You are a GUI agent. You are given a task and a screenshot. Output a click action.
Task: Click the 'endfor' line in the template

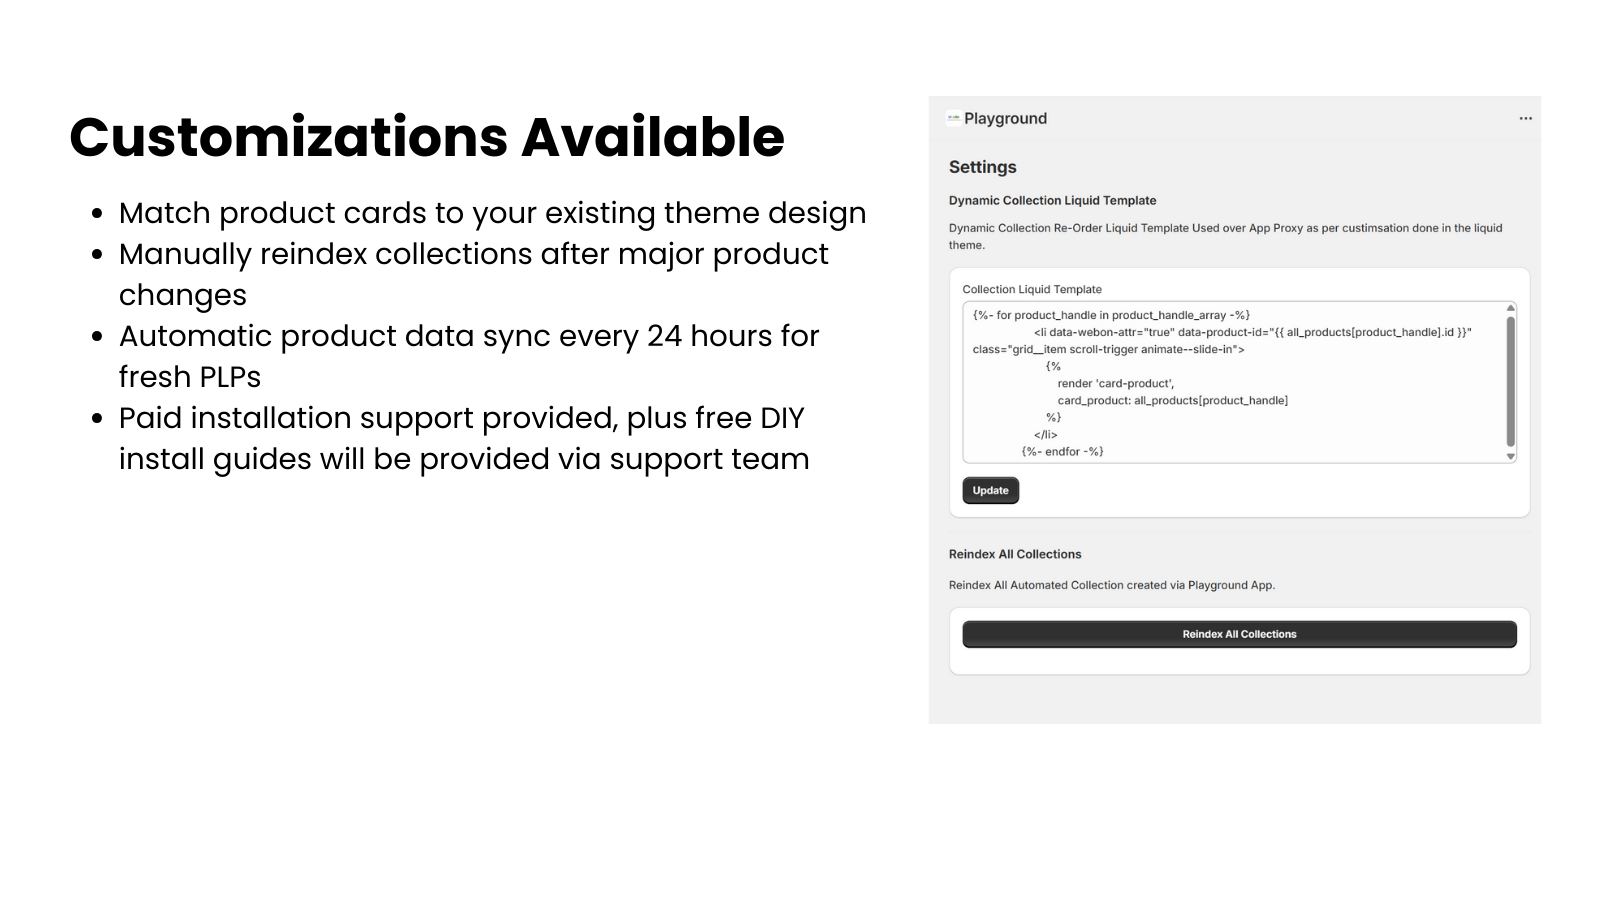tap(1062, 451)
